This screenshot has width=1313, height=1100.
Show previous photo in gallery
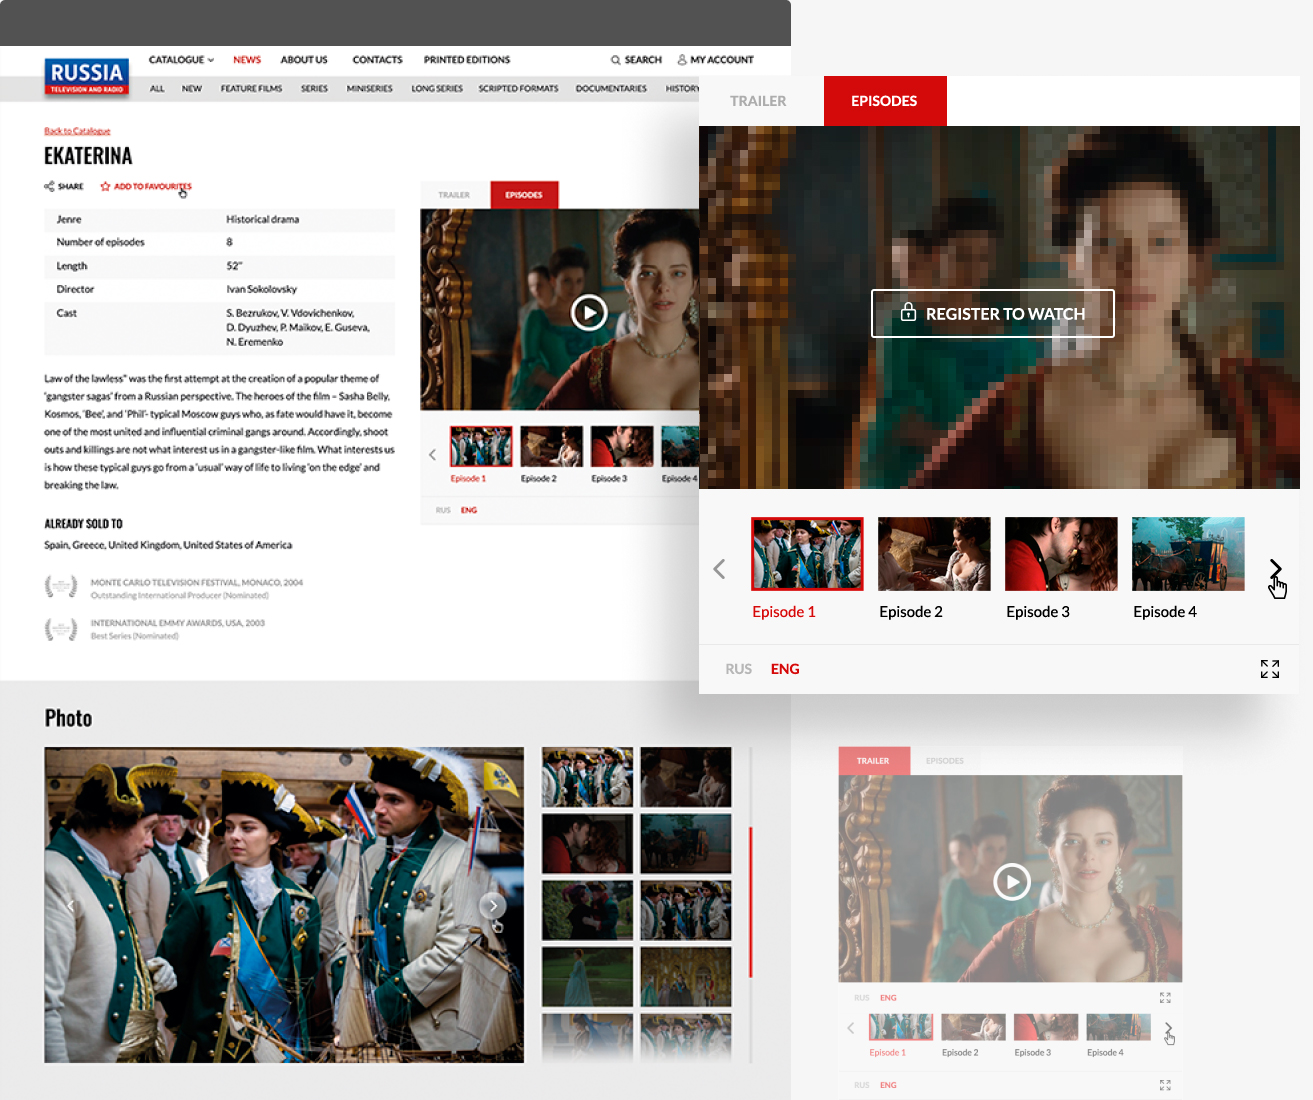(x=71, y=906)
